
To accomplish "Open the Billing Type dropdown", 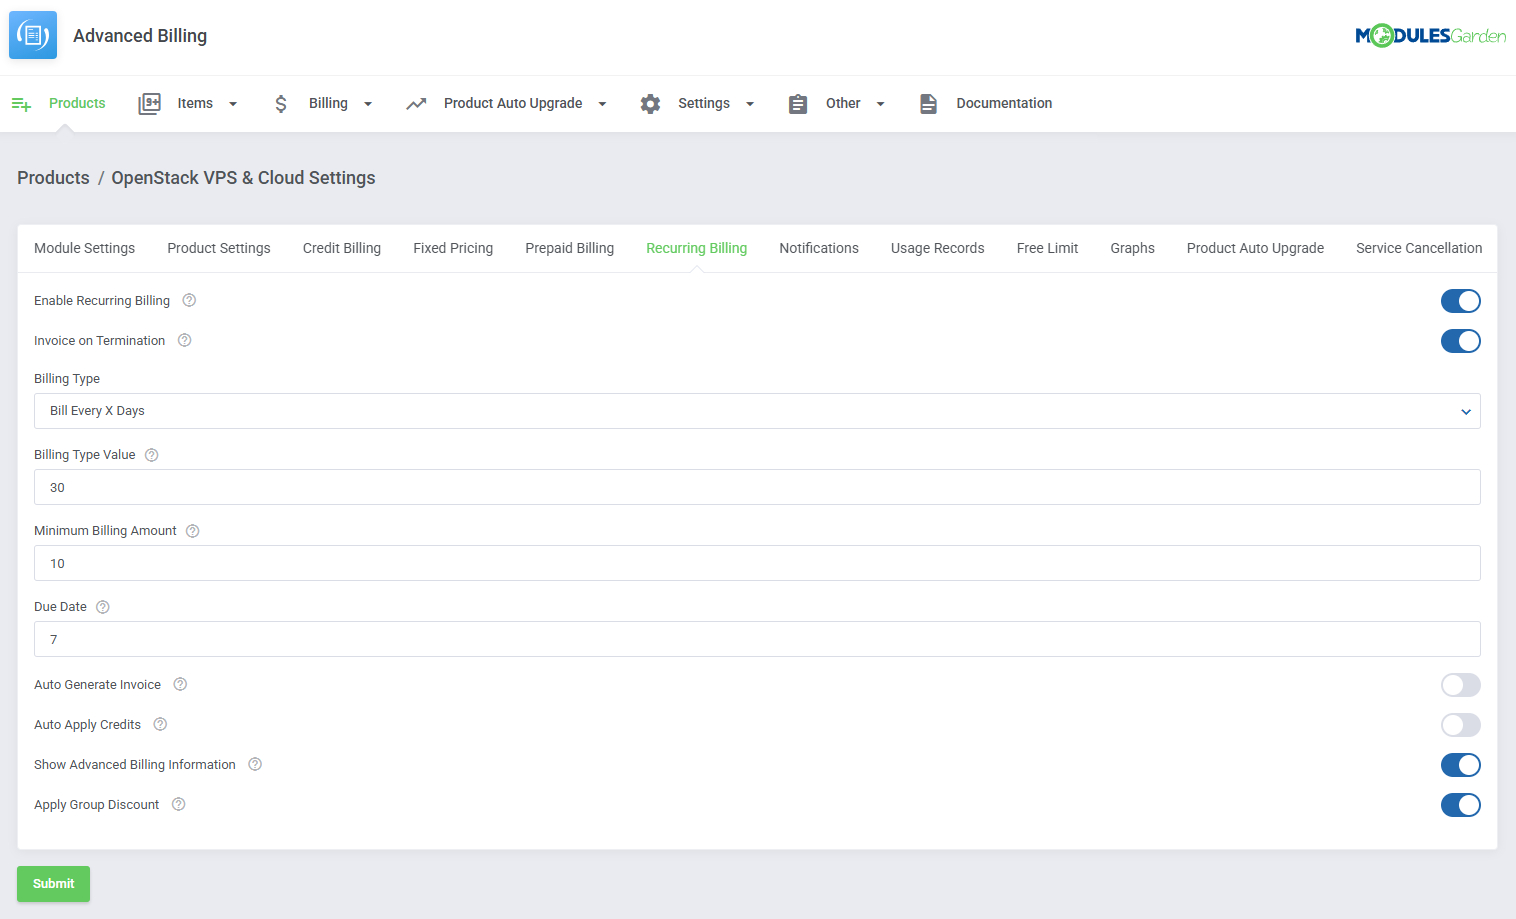I will click(x=757, y=410).
